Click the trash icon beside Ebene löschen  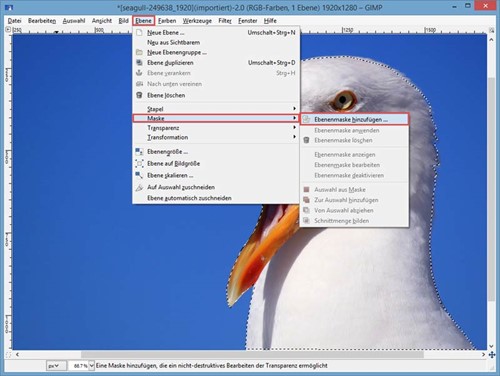[x=139, y=95]
